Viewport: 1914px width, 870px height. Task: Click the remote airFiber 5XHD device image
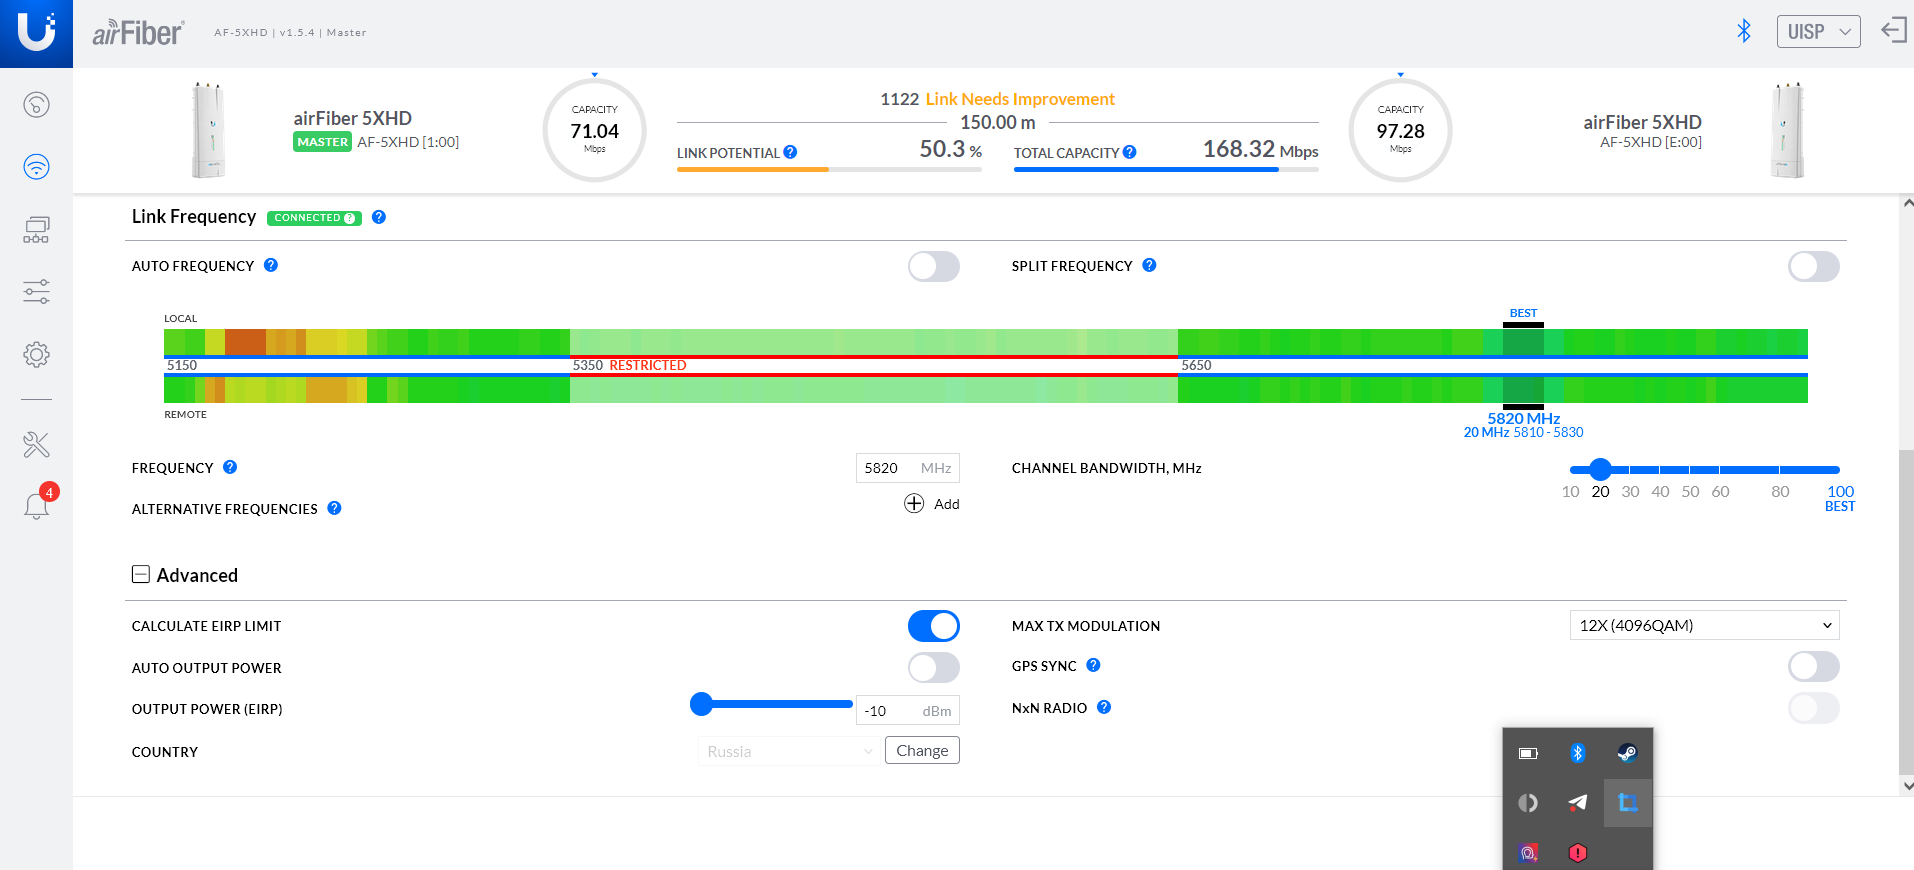click(1787, 130)
